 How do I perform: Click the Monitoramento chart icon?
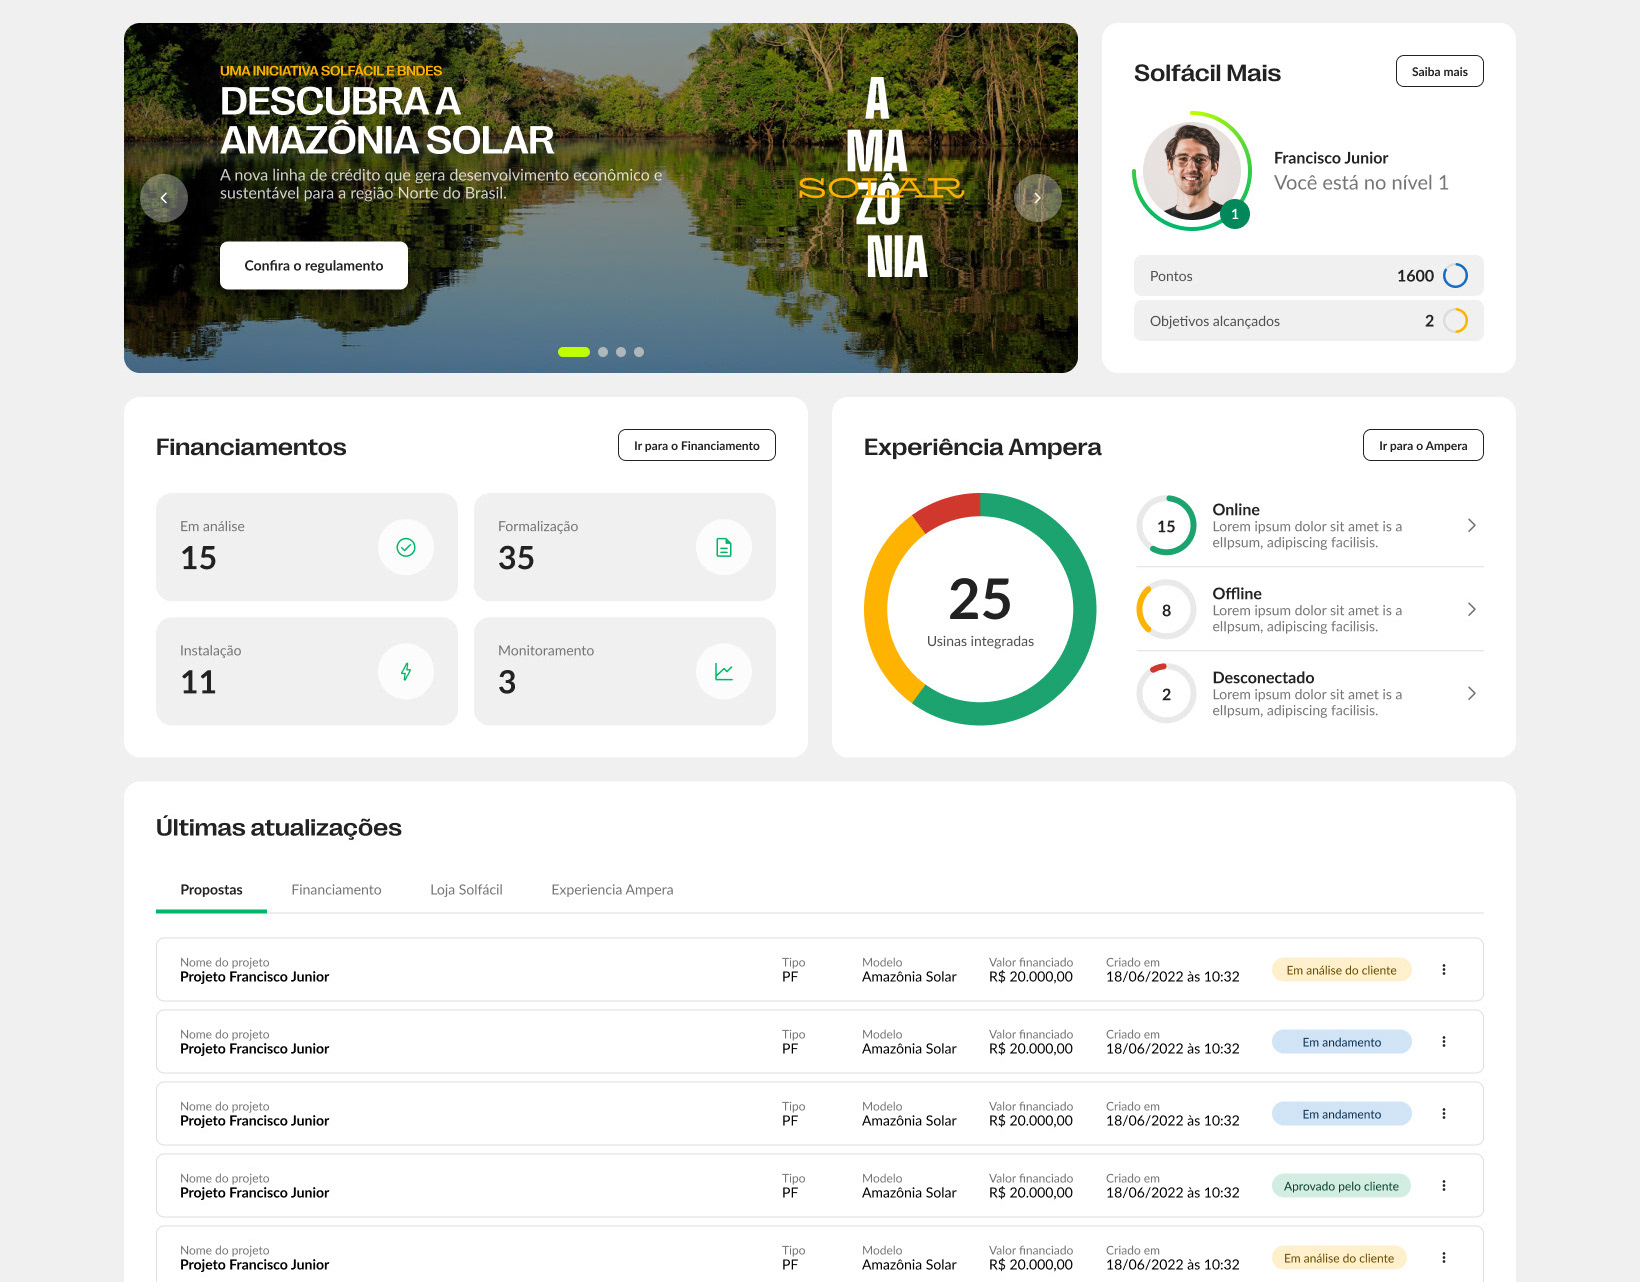pyautogui.click(x=724, y=671)
